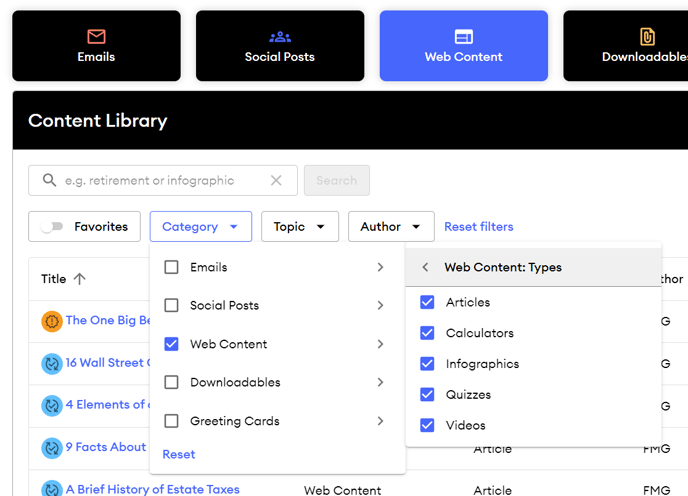Click the blue icon beside 4 Elements

(x=52, y=405)
